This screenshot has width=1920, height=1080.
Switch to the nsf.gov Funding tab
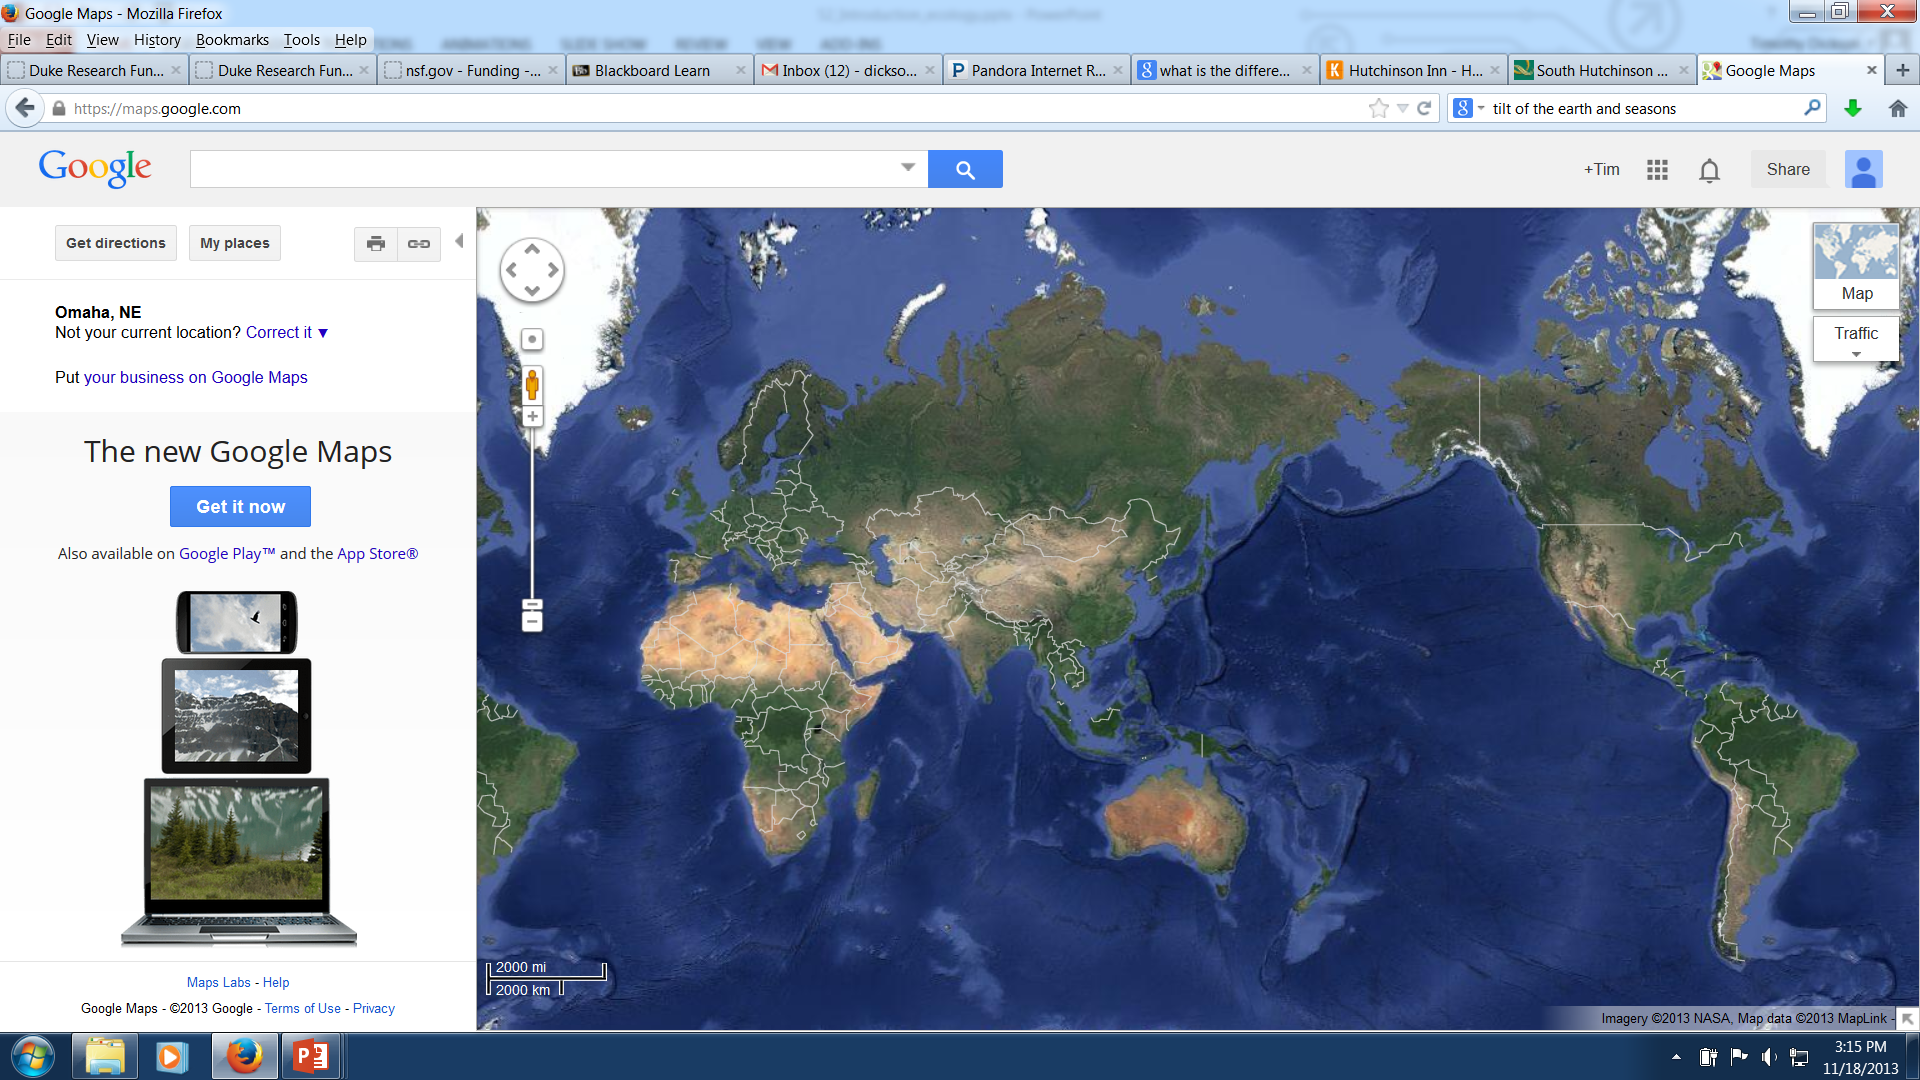[471, 70]
